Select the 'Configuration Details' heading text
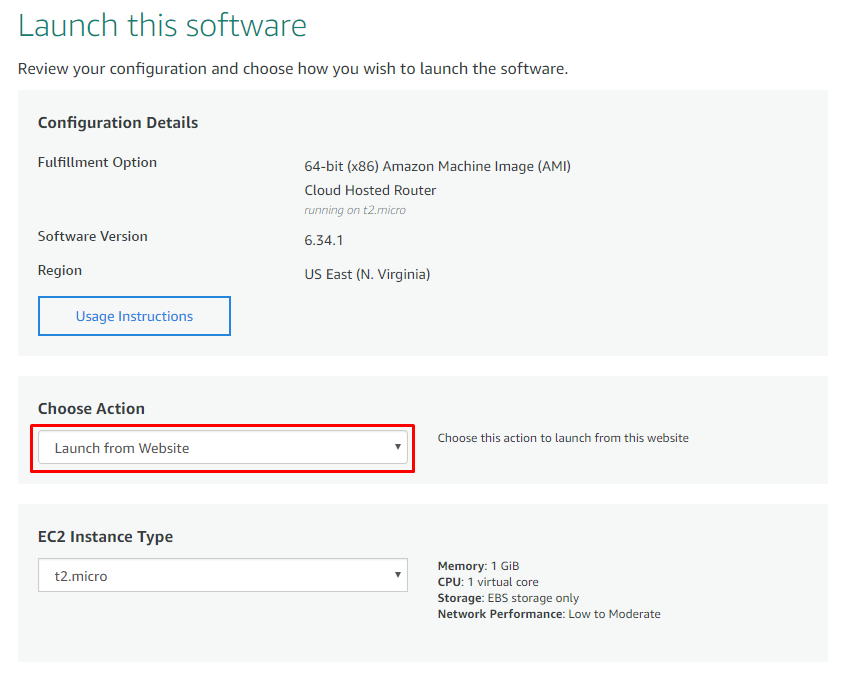Screen dimensions: 841x675 tap(118, 123)
